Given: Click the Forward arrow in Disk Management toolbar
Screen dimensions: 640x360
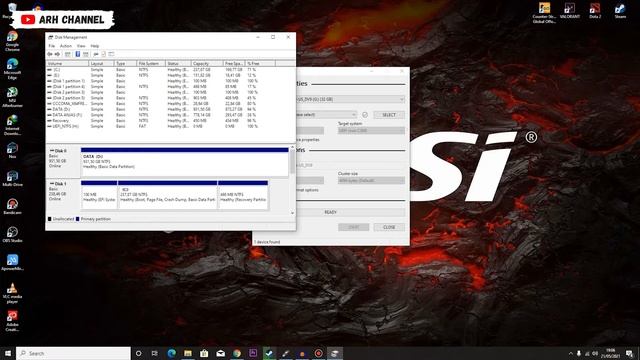Looking at the screenshot, I should point(58,54).
